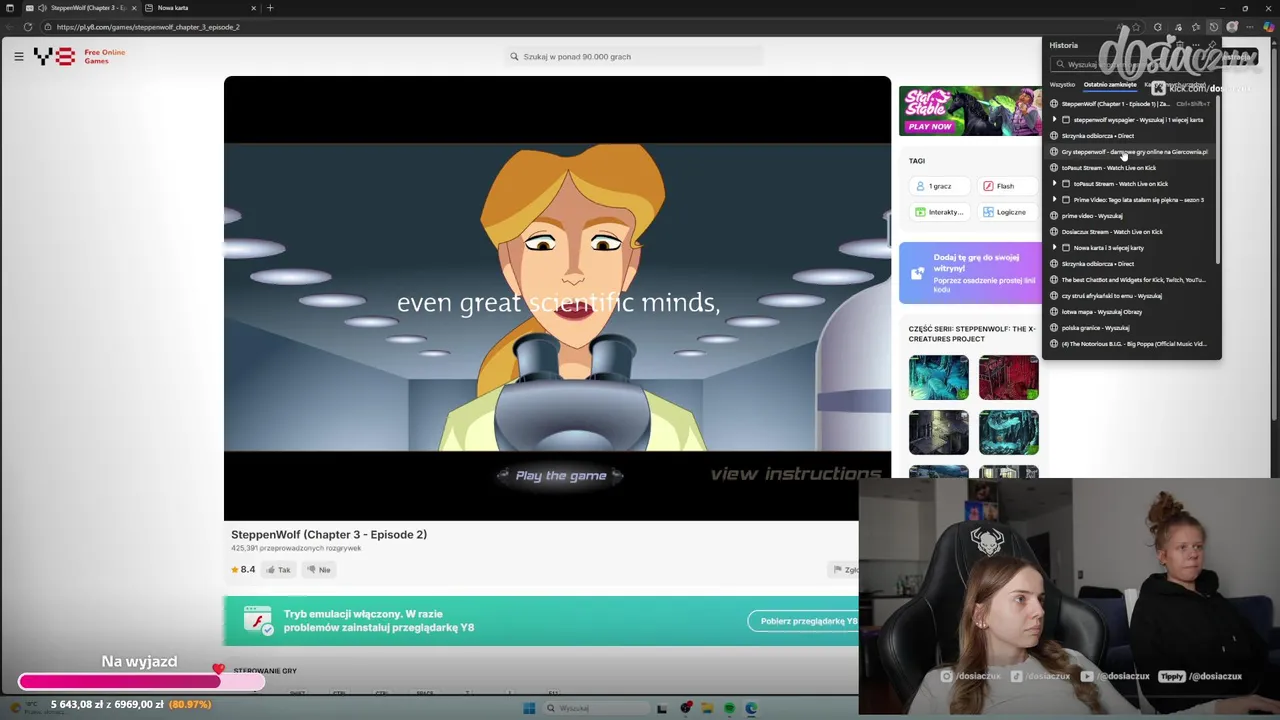The width and height of the screenshot is (1280, 720).
Task: Open The Notorious B.I.G. Big Poppa entry
Action: [x=1131, y=344]
